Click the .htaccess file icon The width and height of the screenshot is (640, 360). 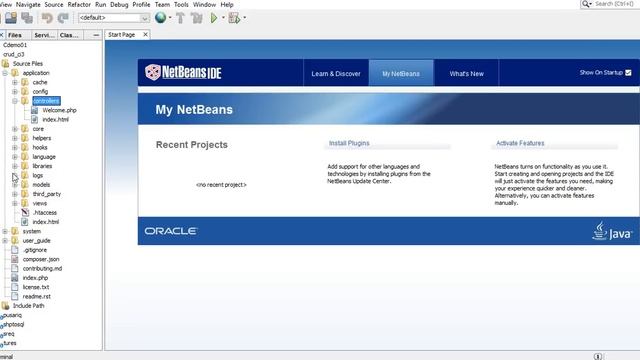(25, 213)
